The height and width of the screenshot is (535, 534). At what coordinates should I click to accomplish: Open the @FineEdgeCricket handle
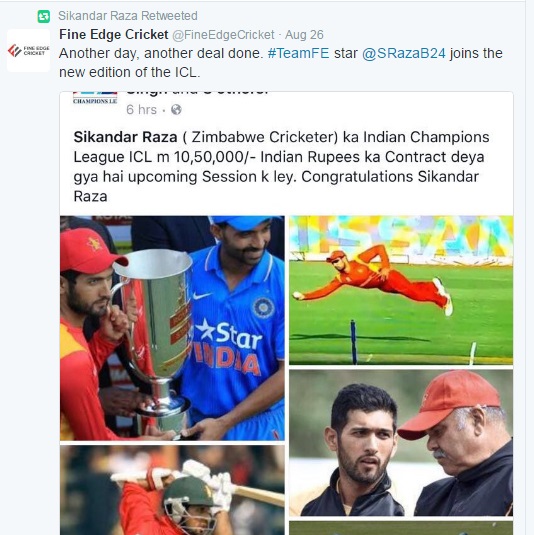pyautogui.click(x=223, y=35)
